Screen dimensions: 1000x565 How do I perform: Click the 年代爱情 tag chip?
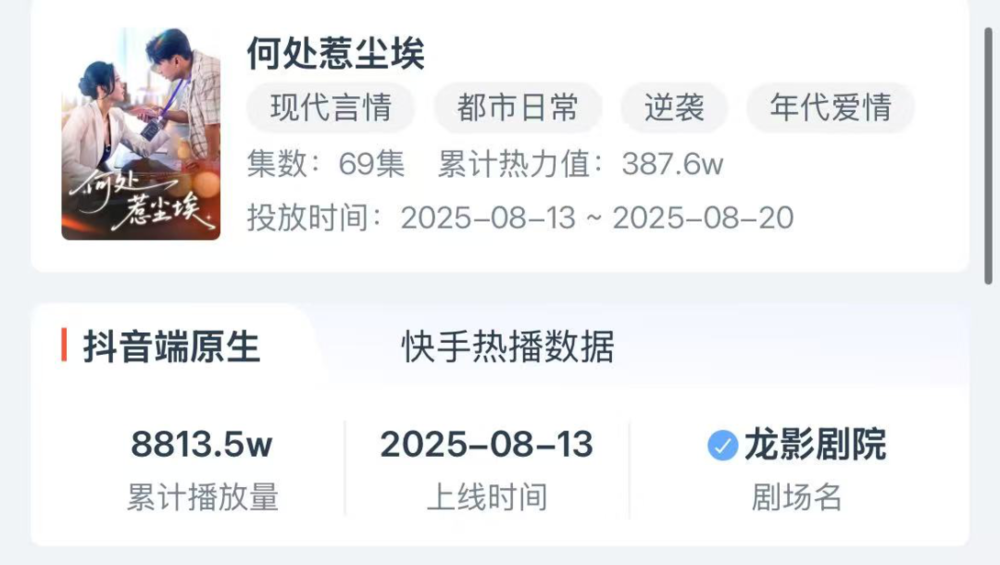830,108
